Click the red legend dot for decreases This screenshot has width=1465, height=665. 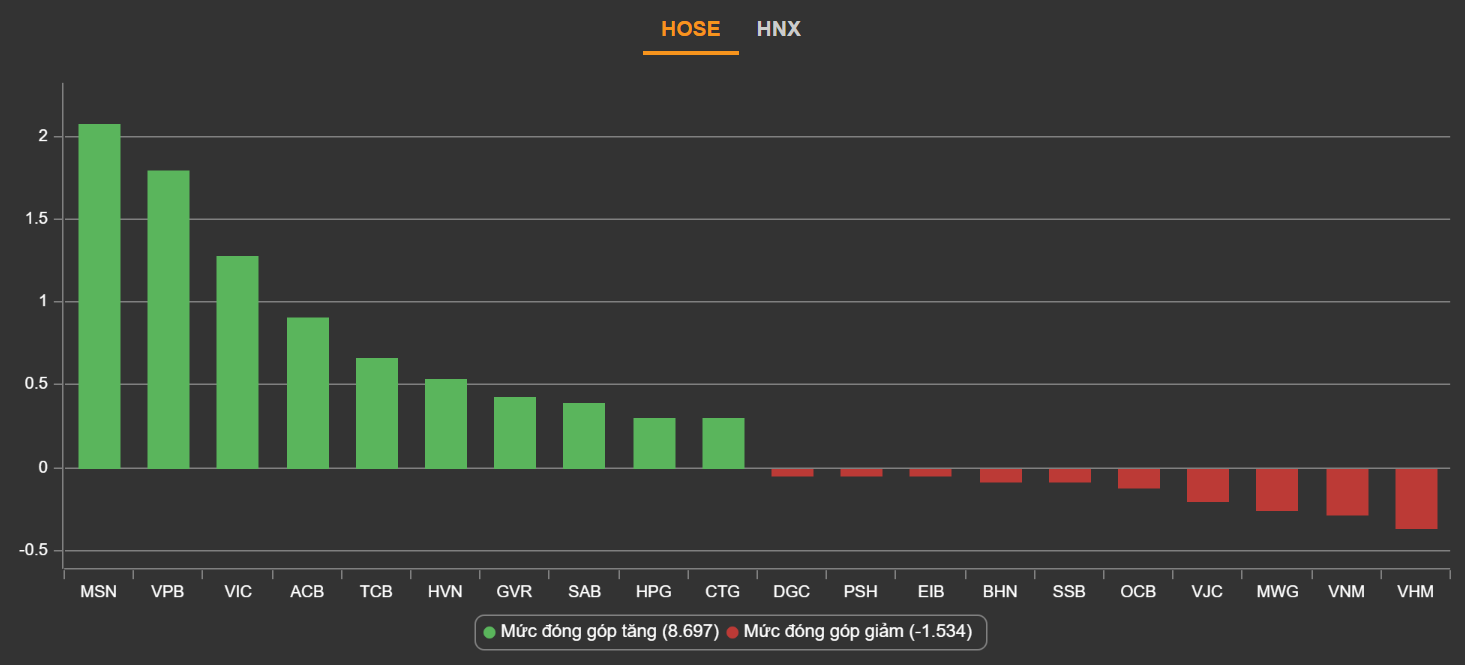[732, 632]
